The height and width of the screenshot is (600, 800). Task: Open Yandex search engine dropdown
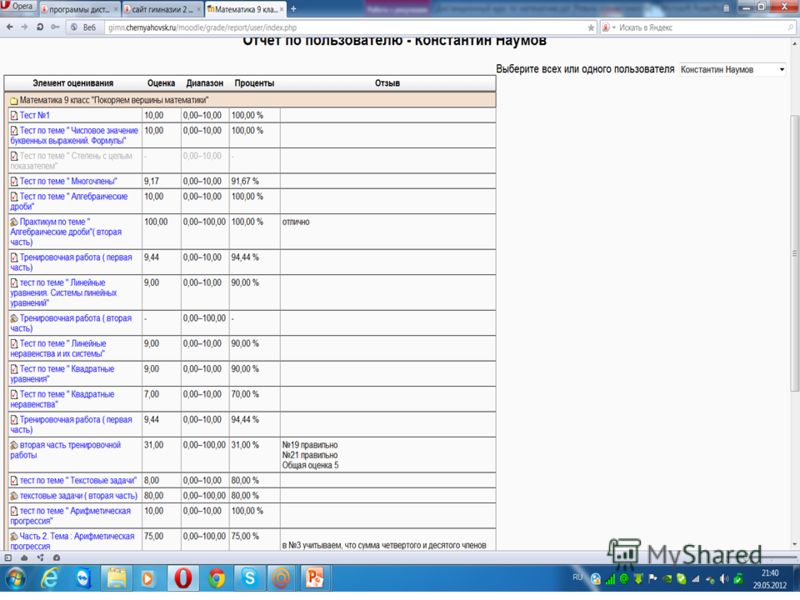click(x=608, y=28)
